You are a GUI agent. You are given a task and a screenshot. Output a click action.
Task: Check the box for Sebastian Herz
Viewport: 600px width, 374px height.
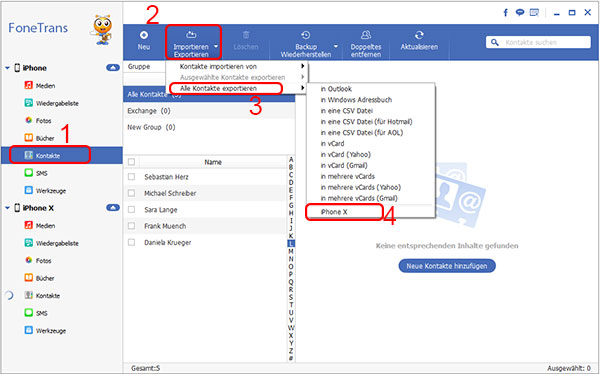(x=131, y=177)
